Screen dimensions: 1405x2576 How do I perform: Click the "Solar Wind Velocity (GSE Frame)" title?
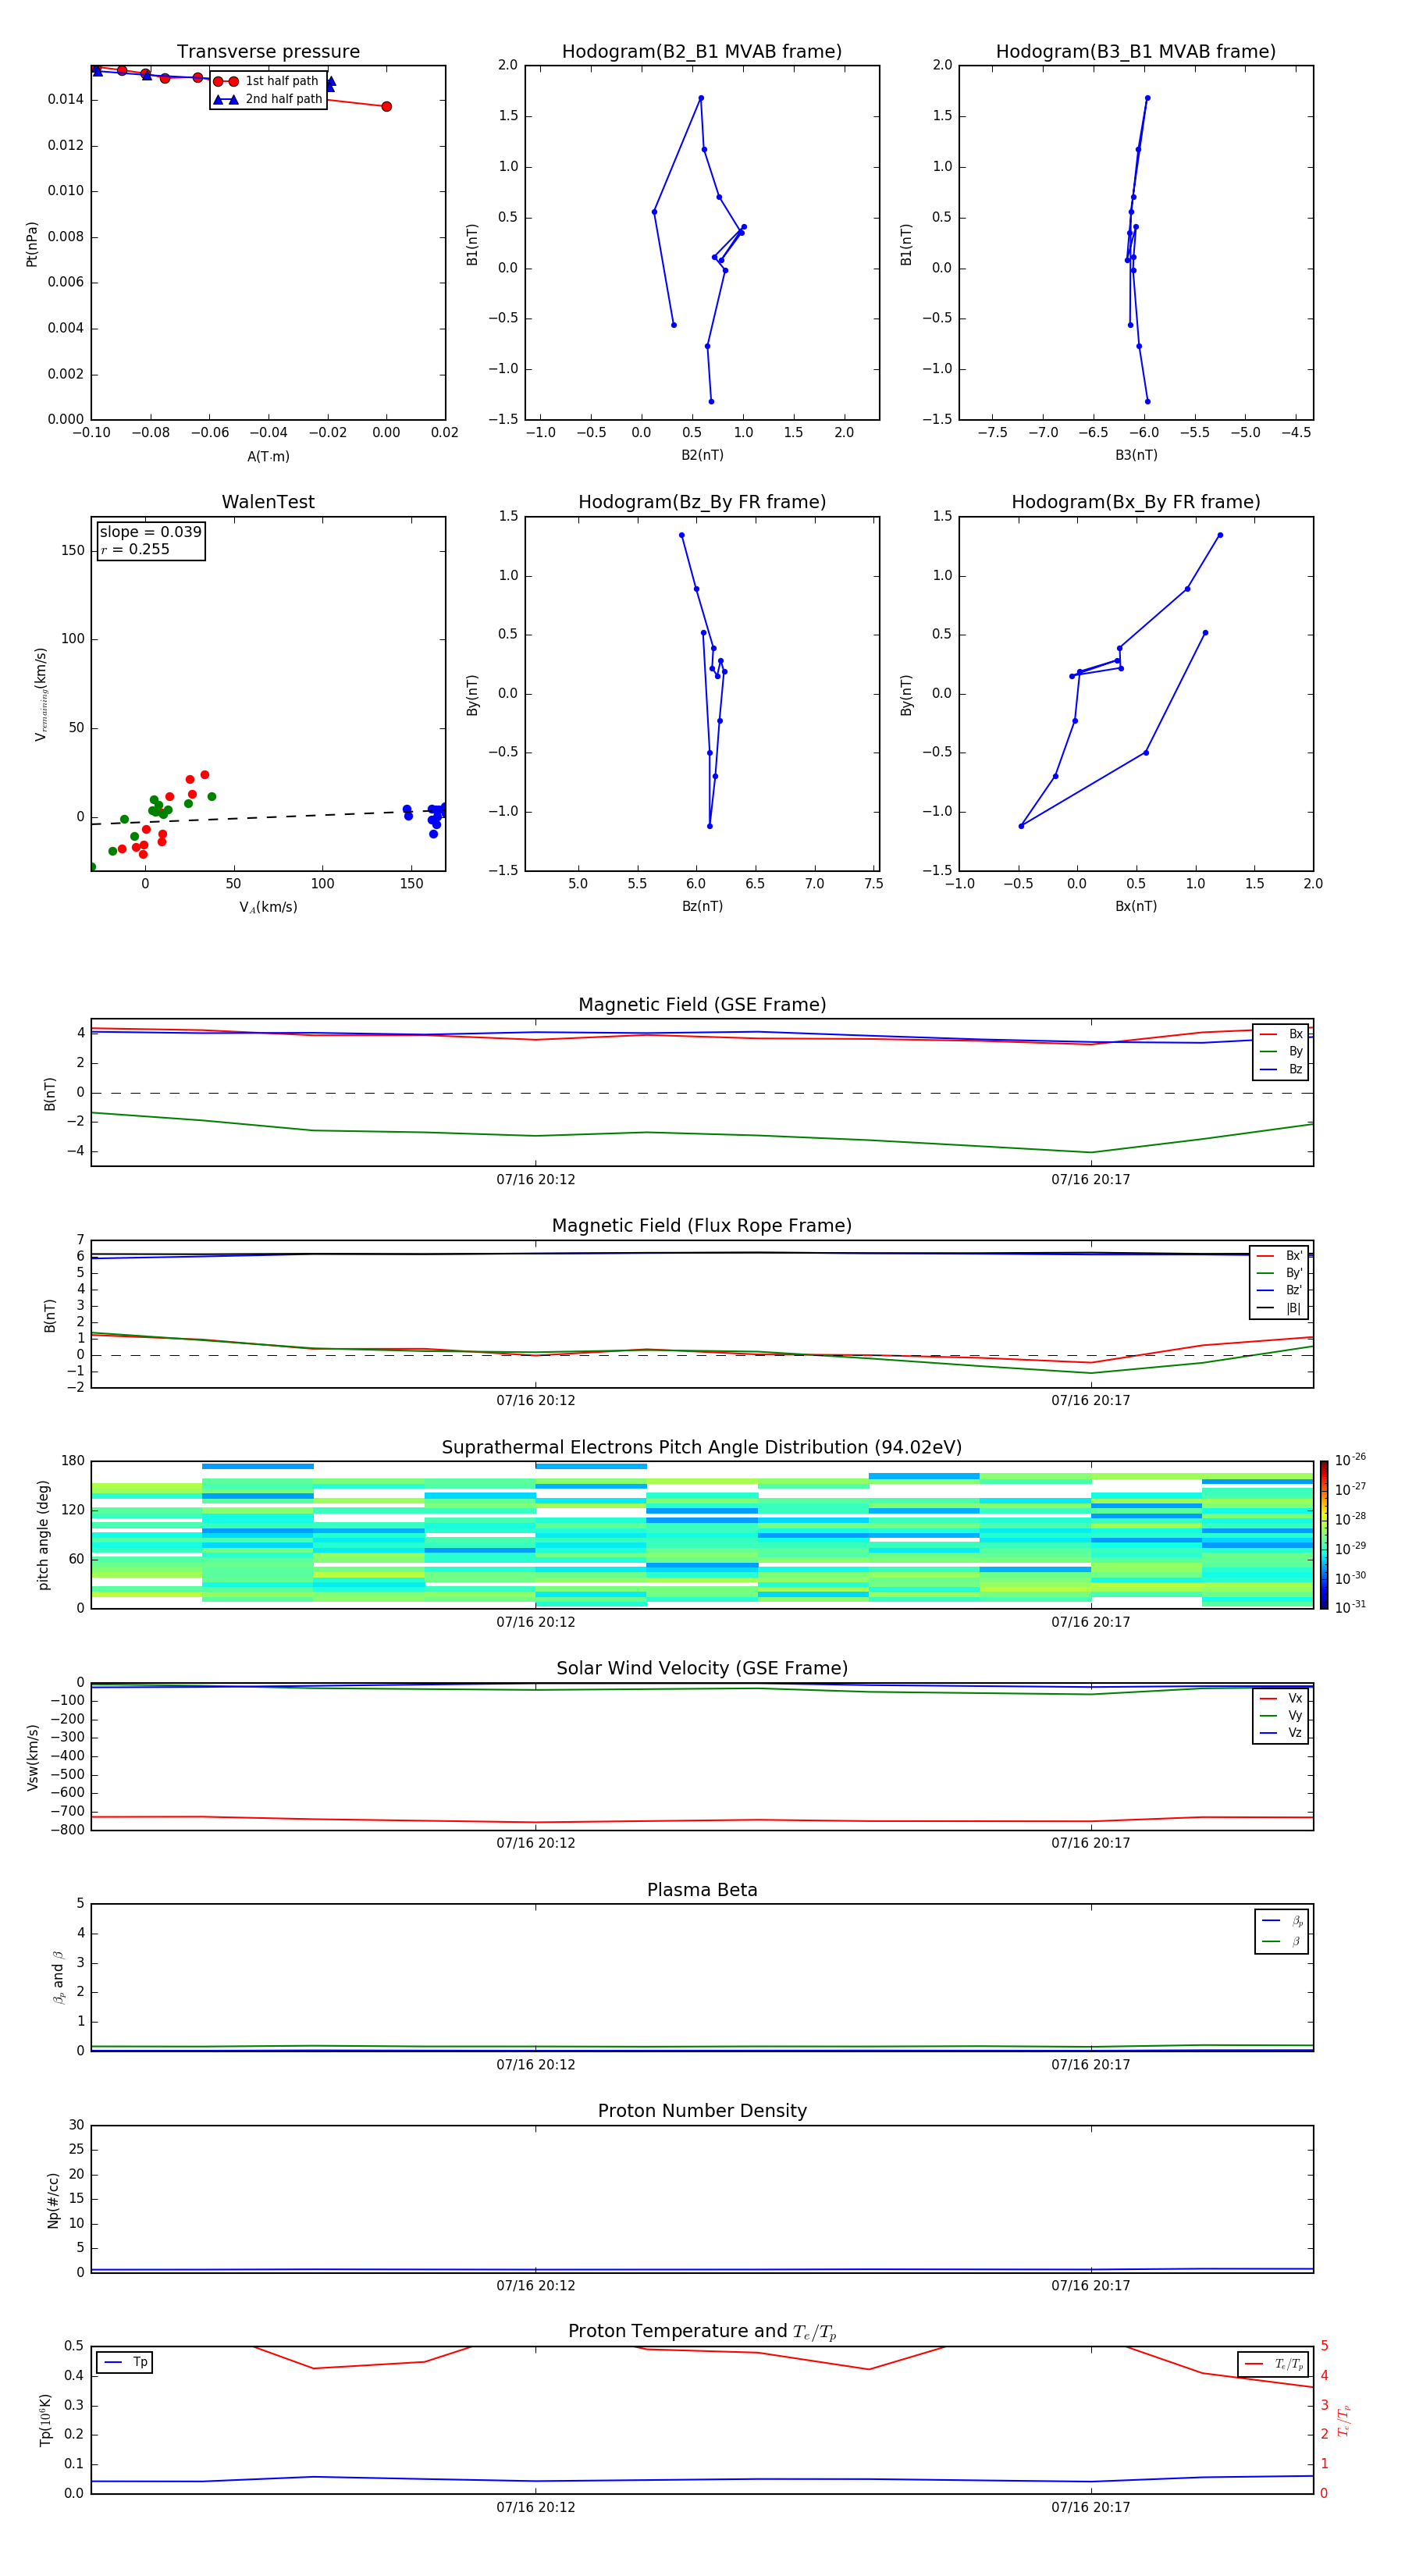click(x=702, y=1668)
